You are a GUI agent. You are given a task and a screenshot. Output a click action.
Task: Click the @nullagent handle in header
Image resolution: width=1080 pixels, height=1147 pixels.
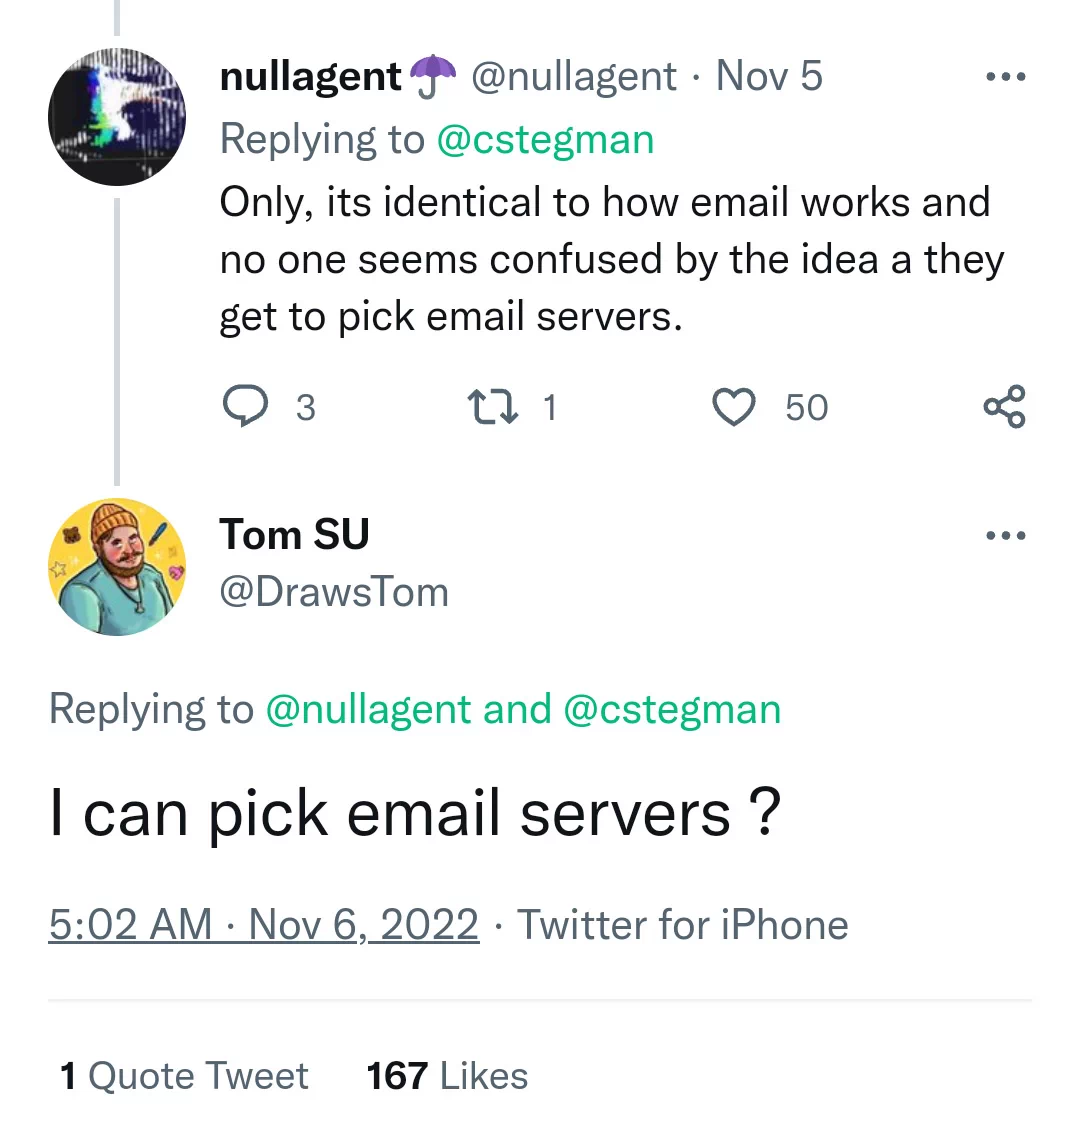point(574,77)
